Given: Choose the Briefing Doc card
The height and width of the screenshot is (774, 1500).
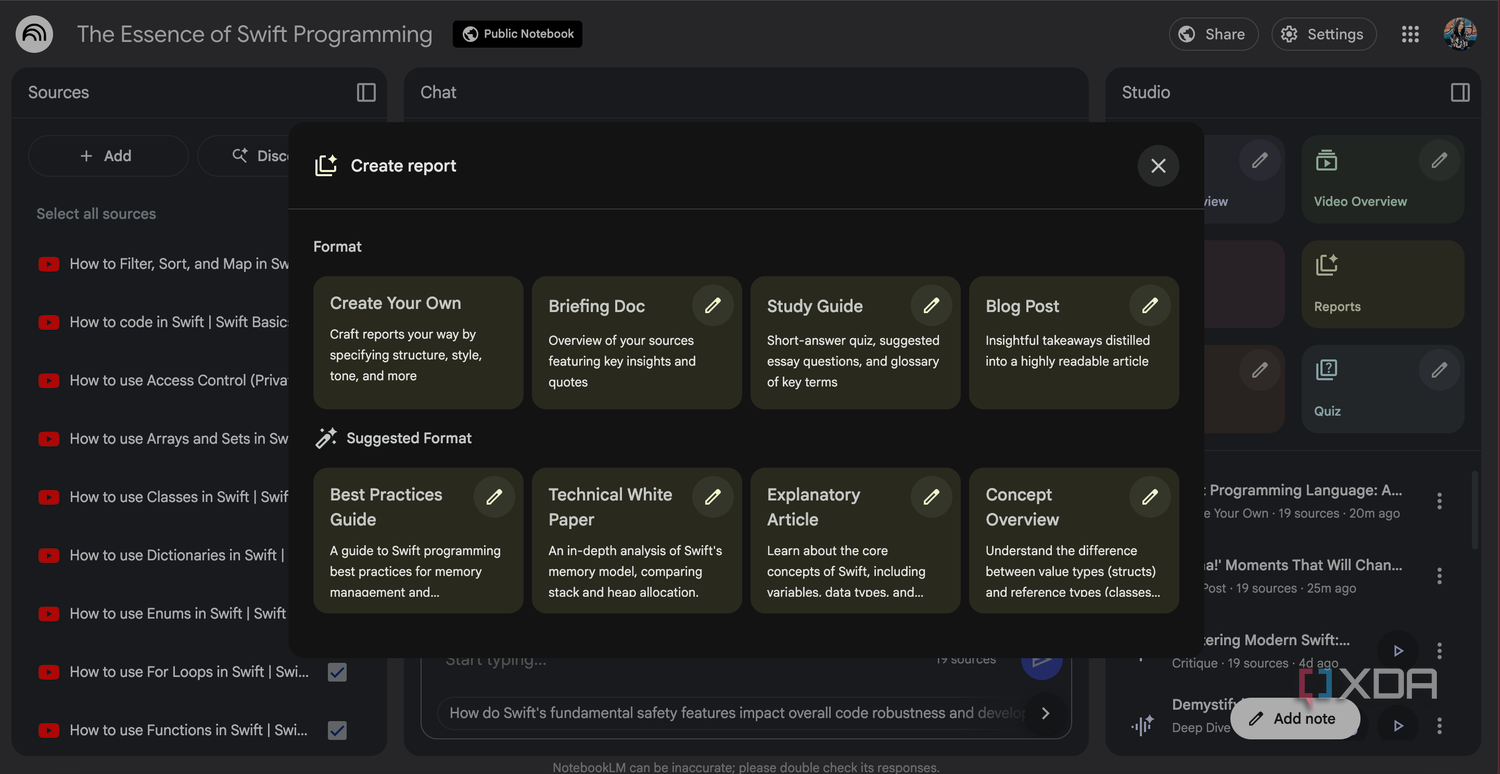Looking at the screenshot, I should pos(637,343).
